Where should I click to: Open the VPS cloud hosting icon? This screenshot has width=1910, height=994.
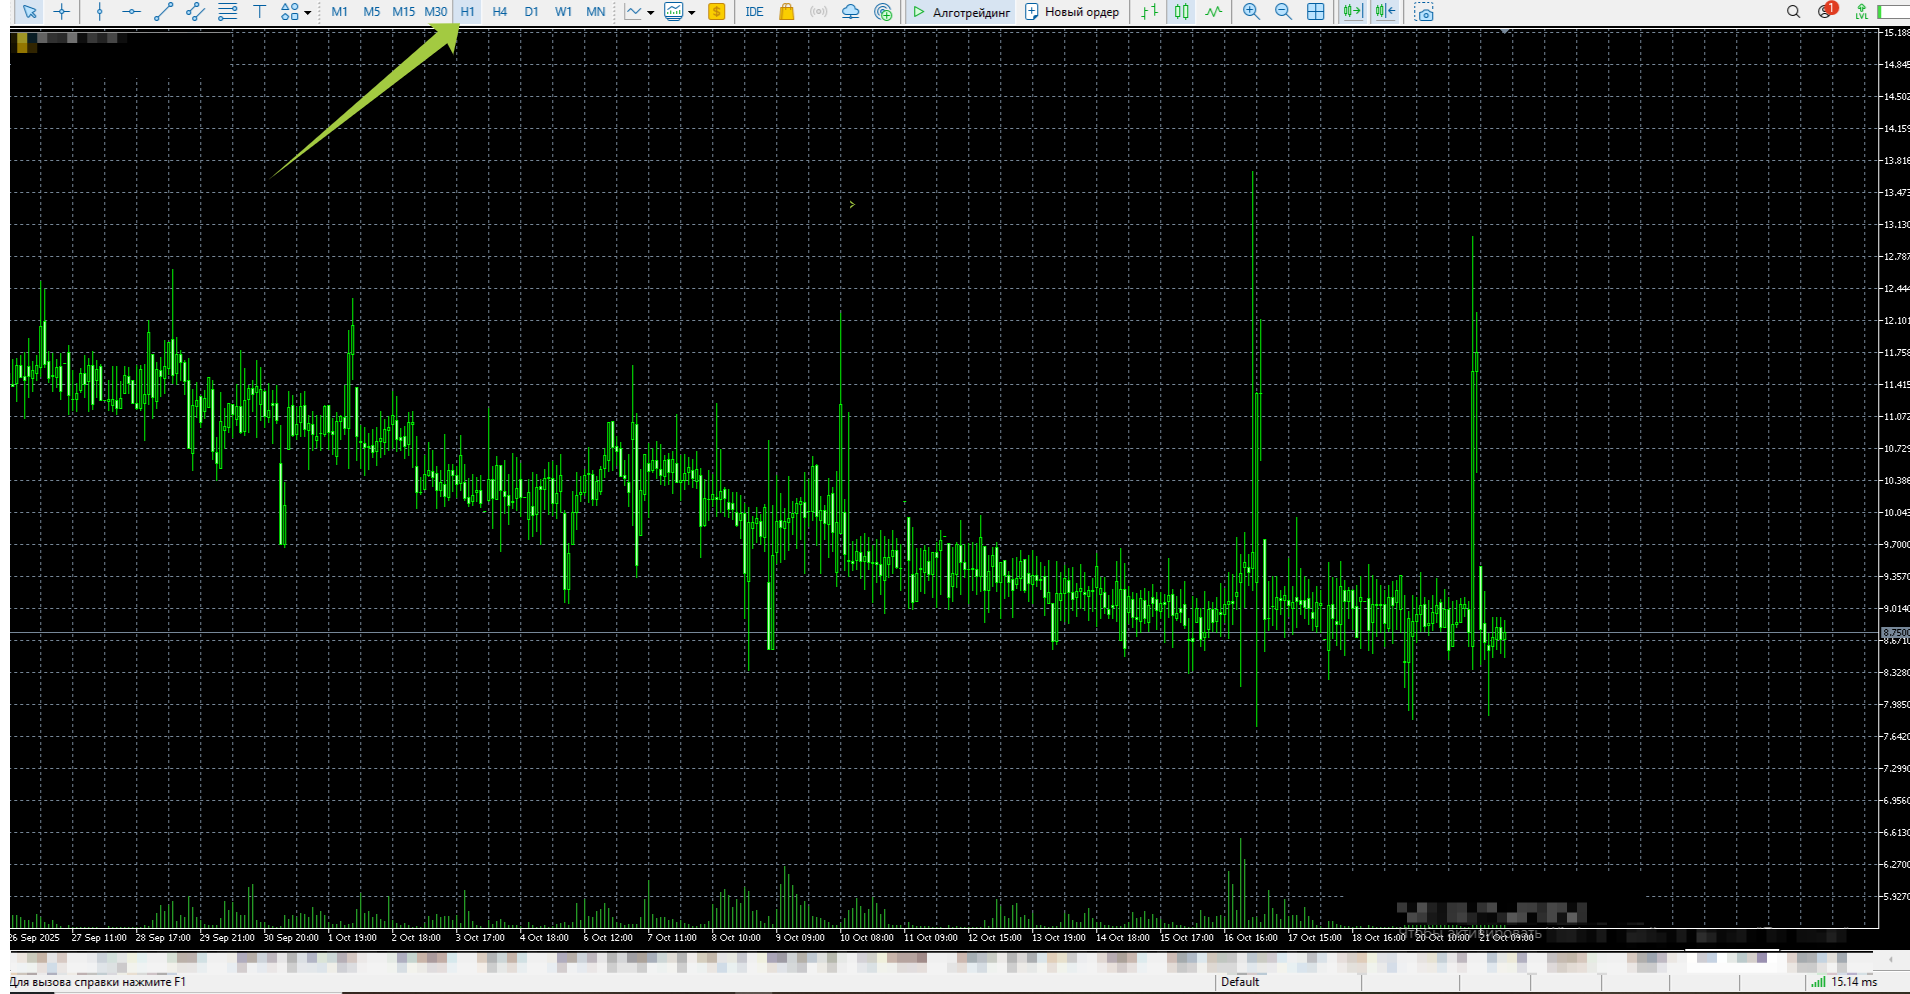pos(851,12)
